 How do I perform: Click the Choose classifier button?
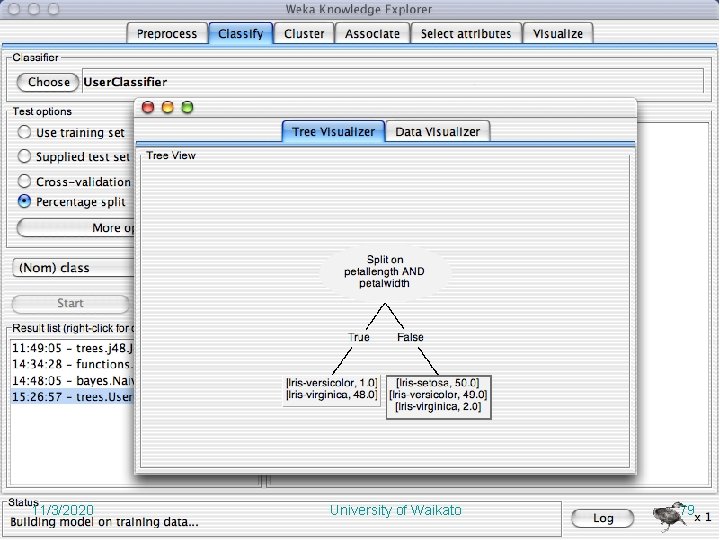point(48,82)
